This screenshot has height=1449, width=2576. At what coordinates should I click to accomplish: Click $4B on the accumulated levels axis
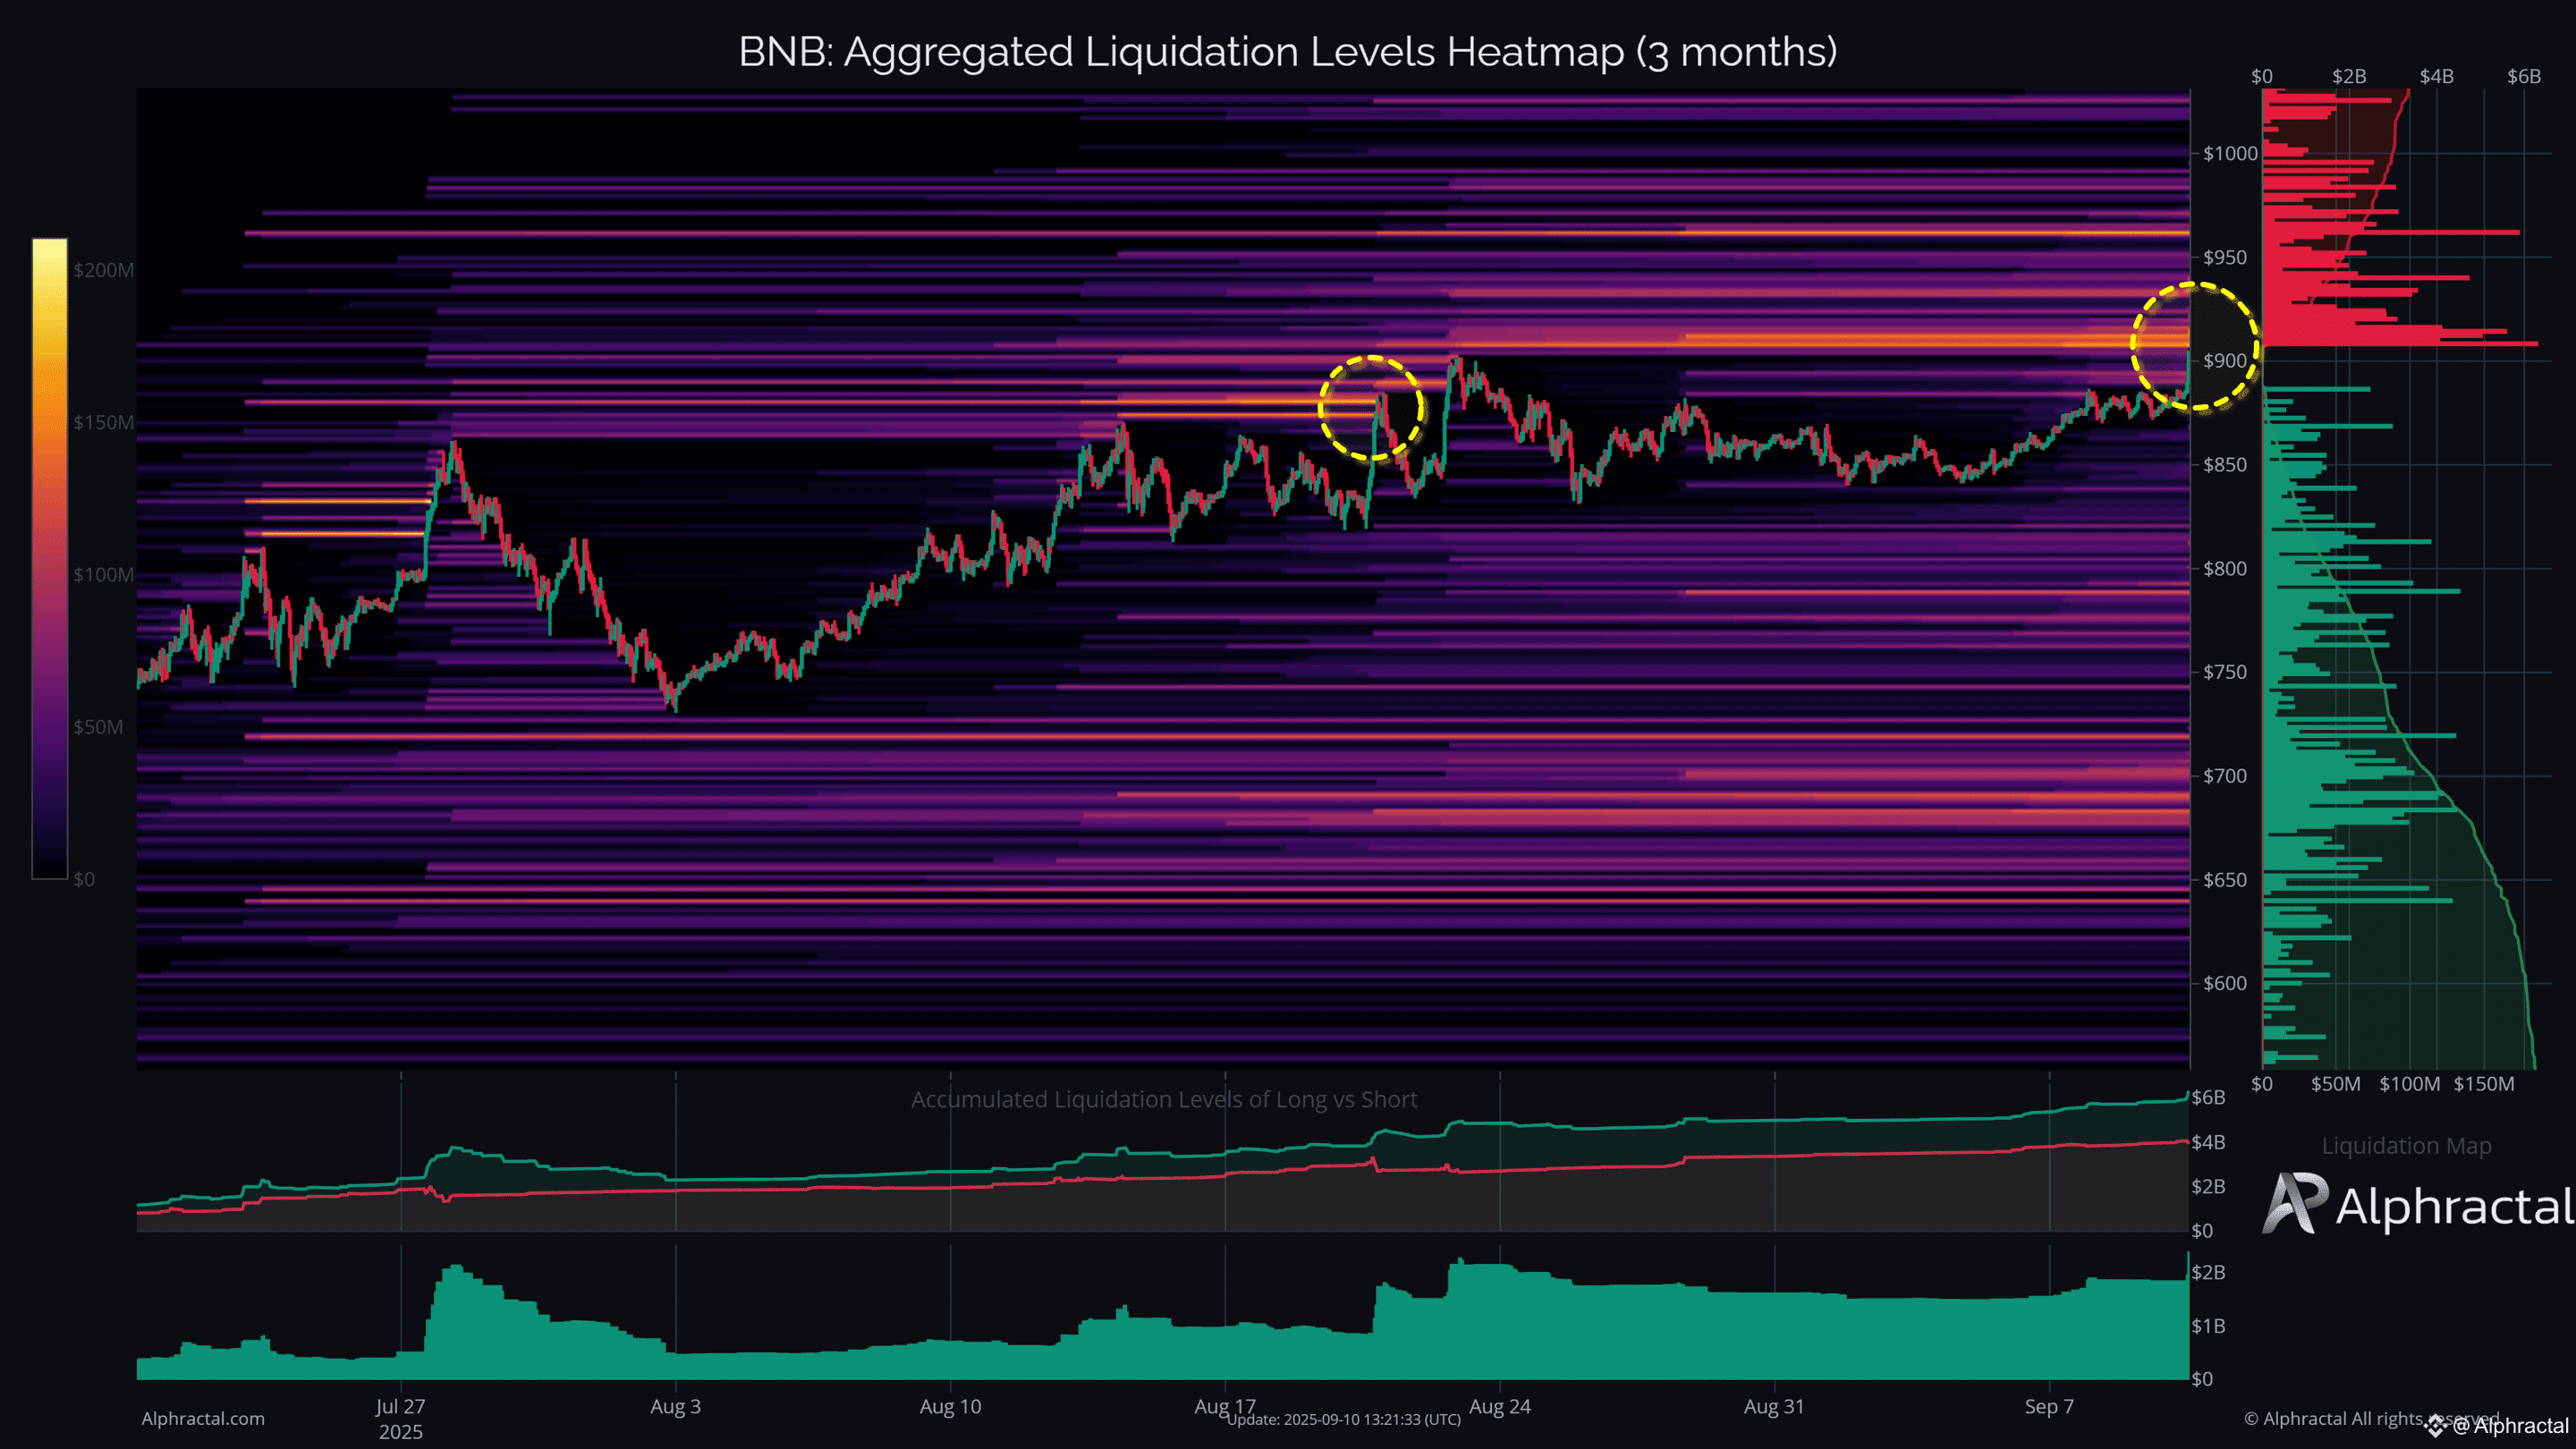(2208, 1142)
